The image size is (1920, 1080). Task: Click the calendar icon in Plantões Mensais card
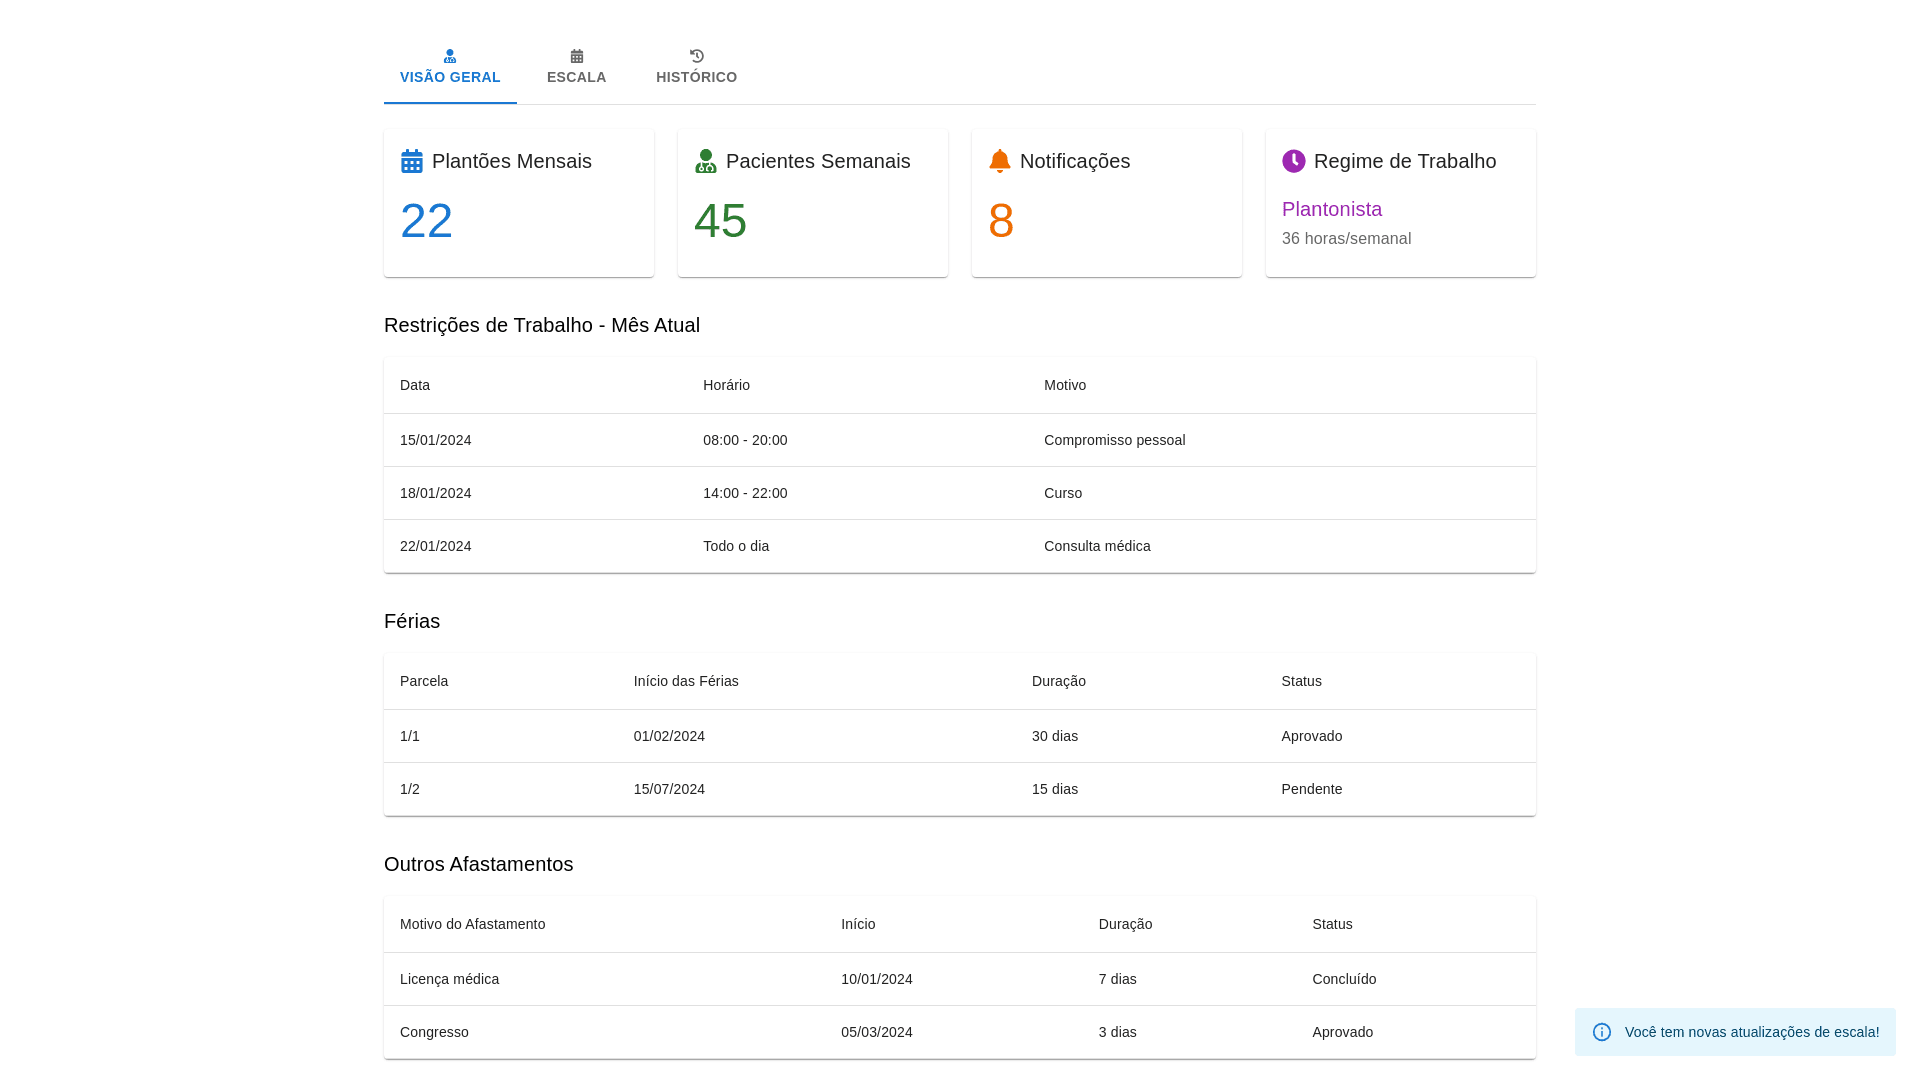[x=411, y=161]
